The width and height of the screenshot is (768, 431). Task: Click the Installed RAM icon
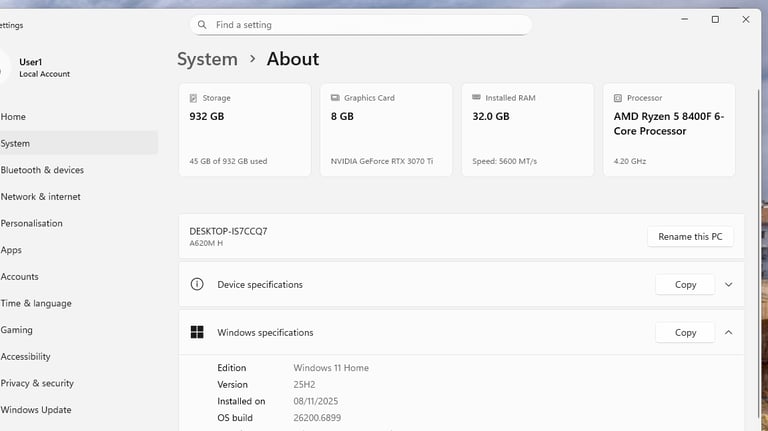[x=476, y=97]
